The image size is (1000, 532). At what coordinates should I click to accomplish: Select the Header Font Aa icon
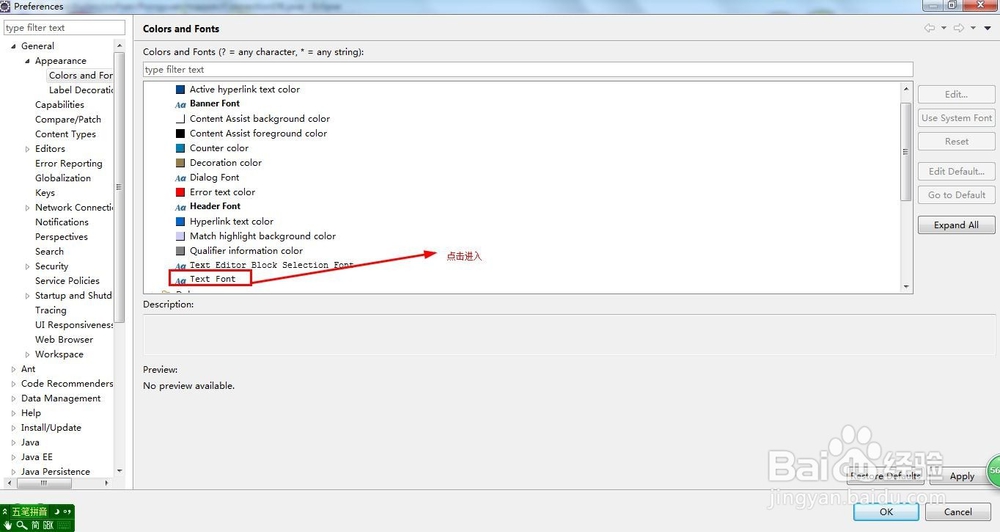180,207
